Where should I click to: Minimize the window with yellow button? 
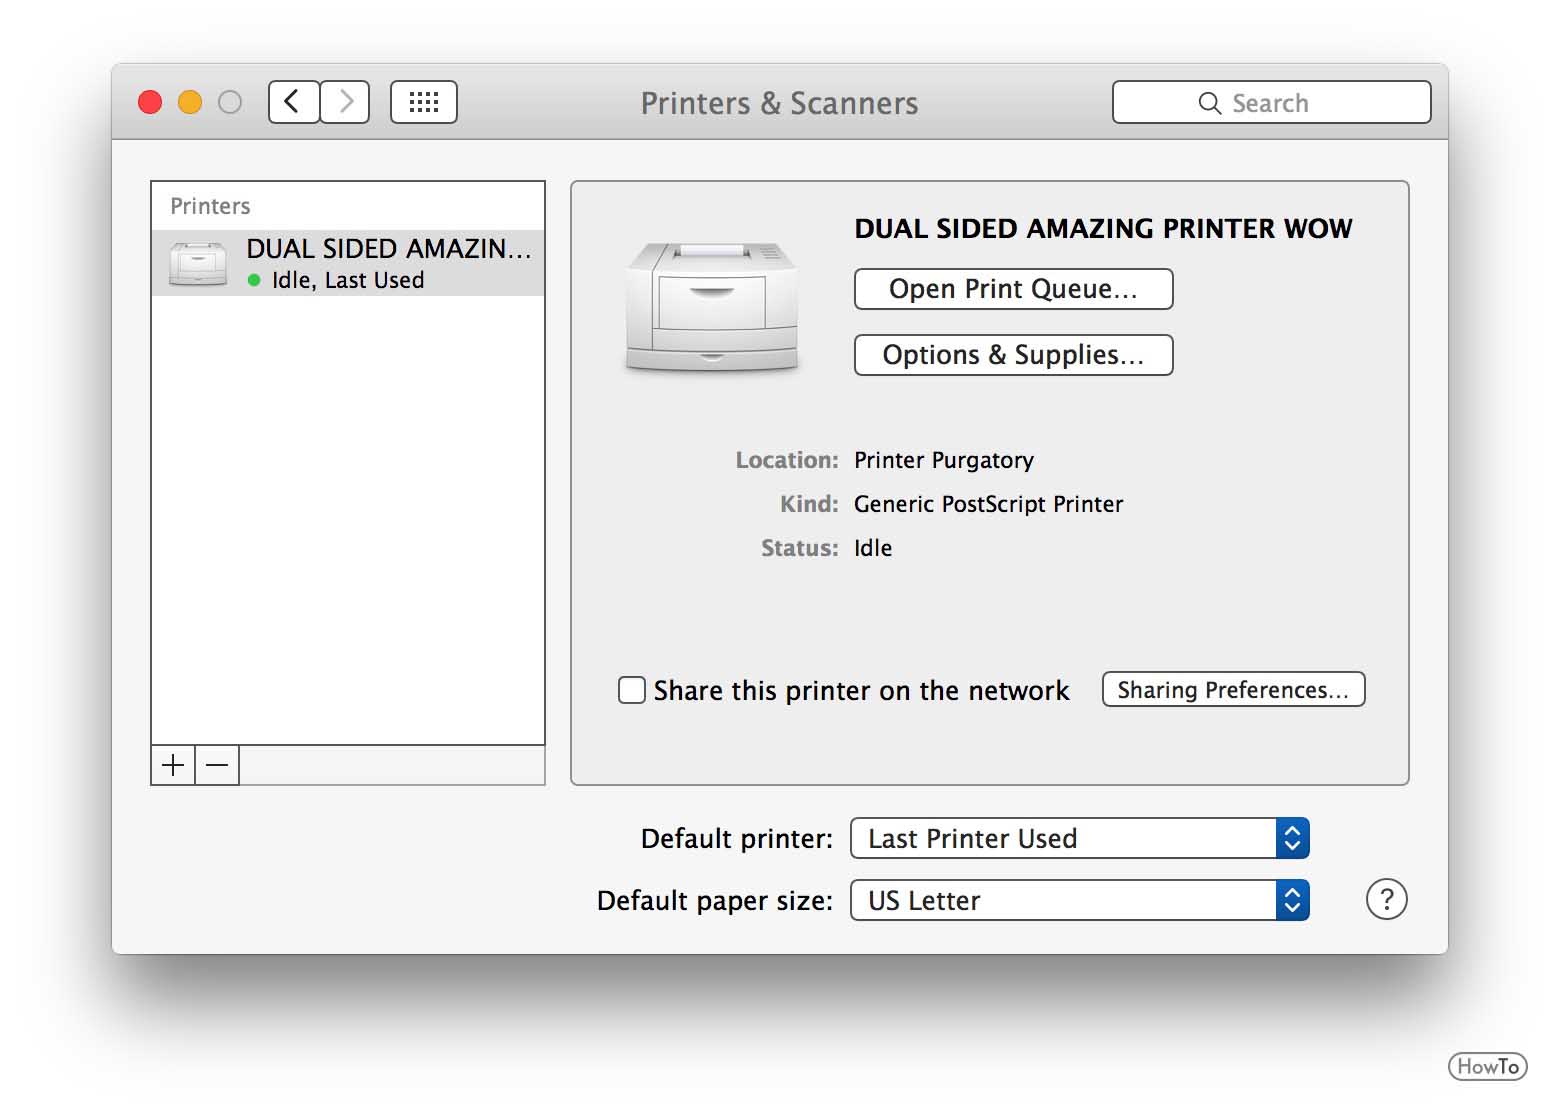pos(190,102)
